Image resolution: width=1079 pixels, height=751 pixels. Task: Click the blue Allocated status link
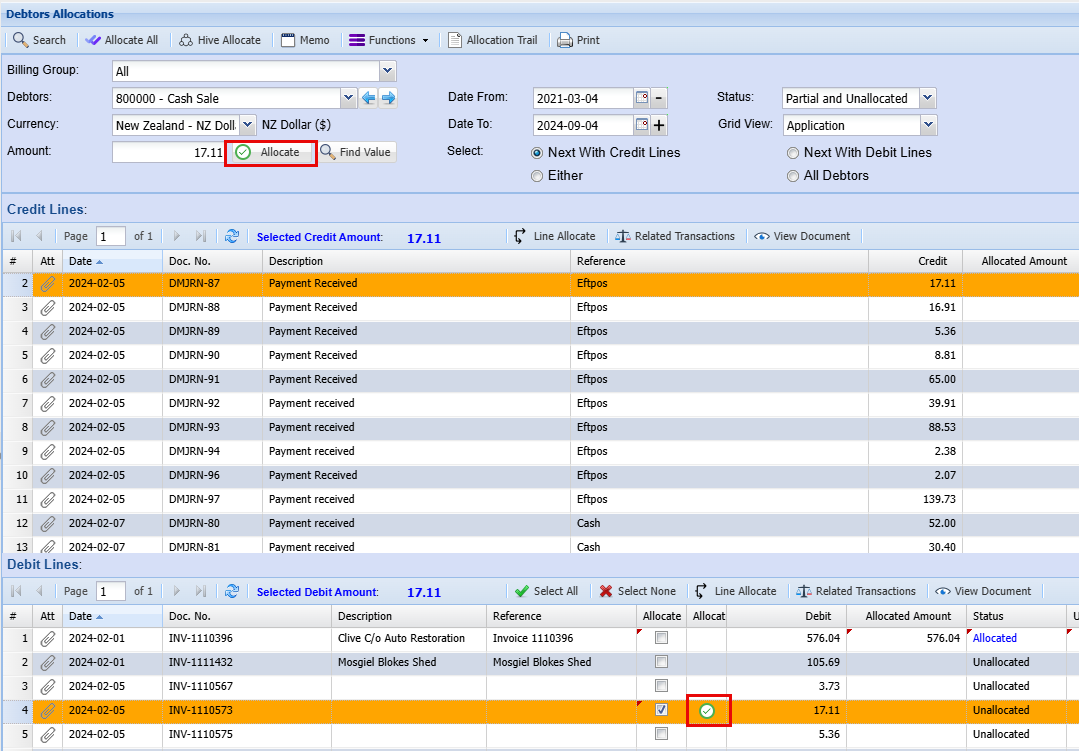pyautogui.click(x=994, y=638)
